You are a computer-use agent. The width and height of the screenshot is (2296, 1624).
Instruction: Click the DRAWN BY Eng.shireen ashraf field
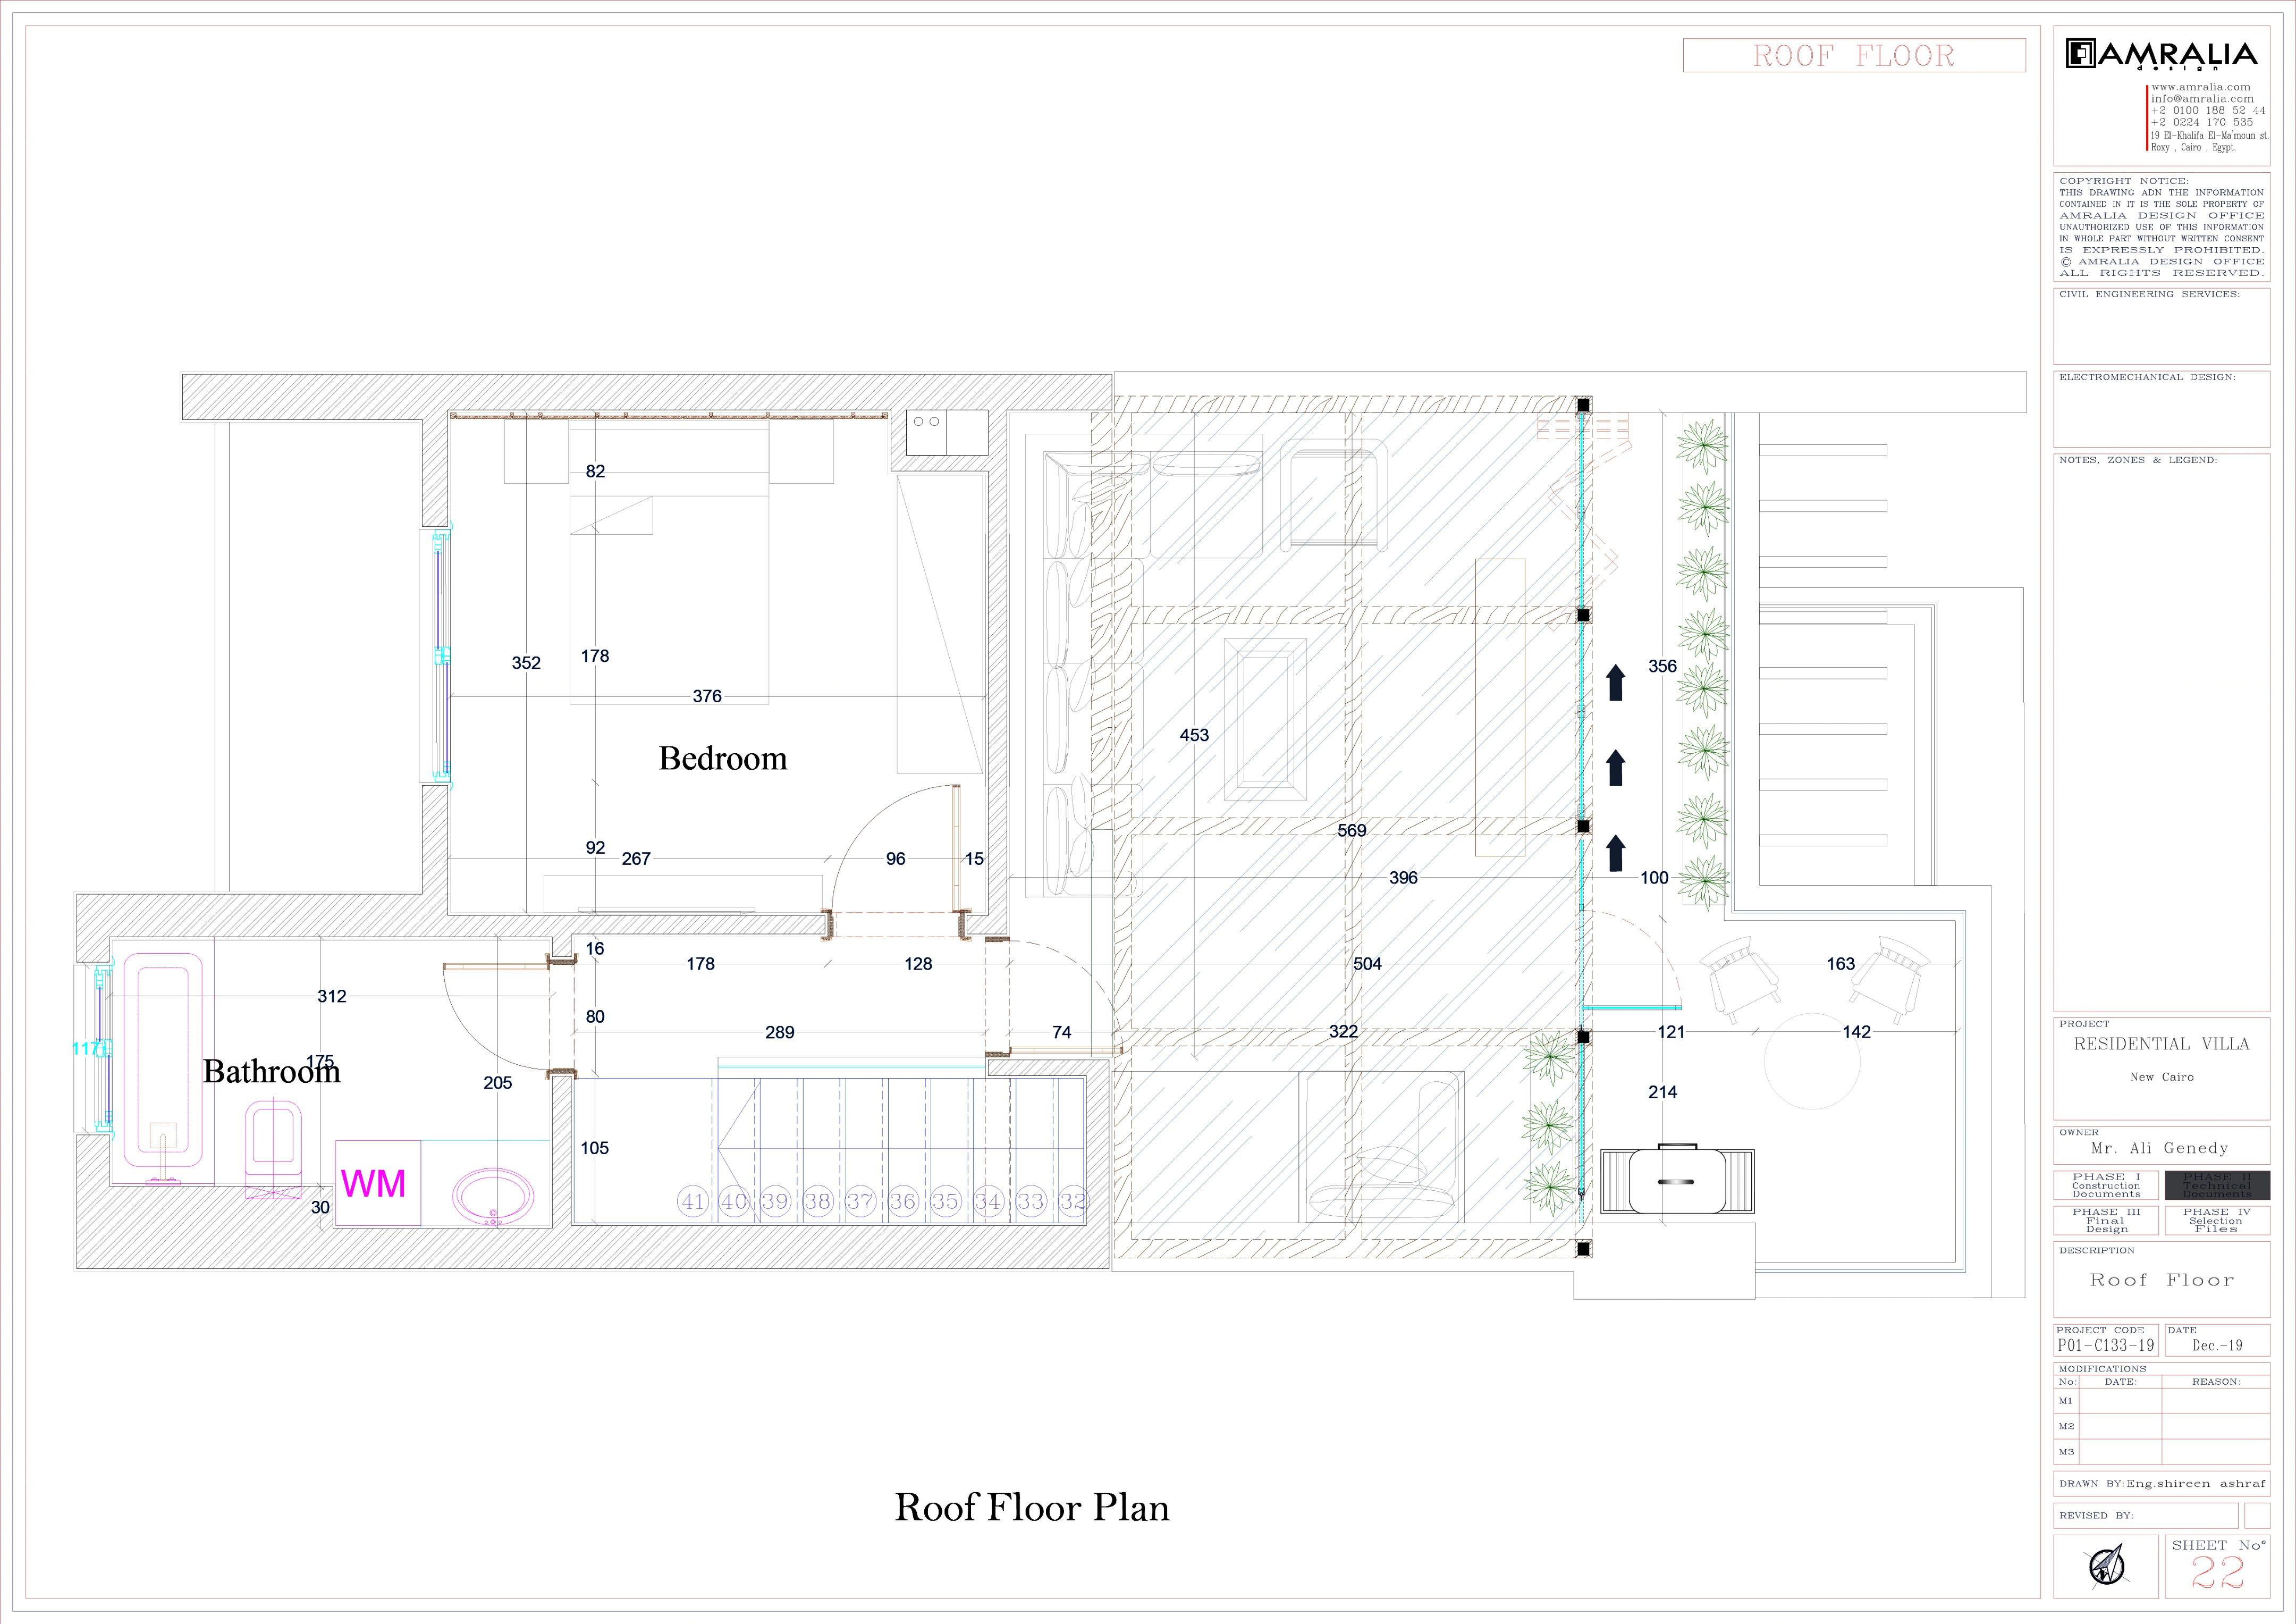pos(2161,1484)
